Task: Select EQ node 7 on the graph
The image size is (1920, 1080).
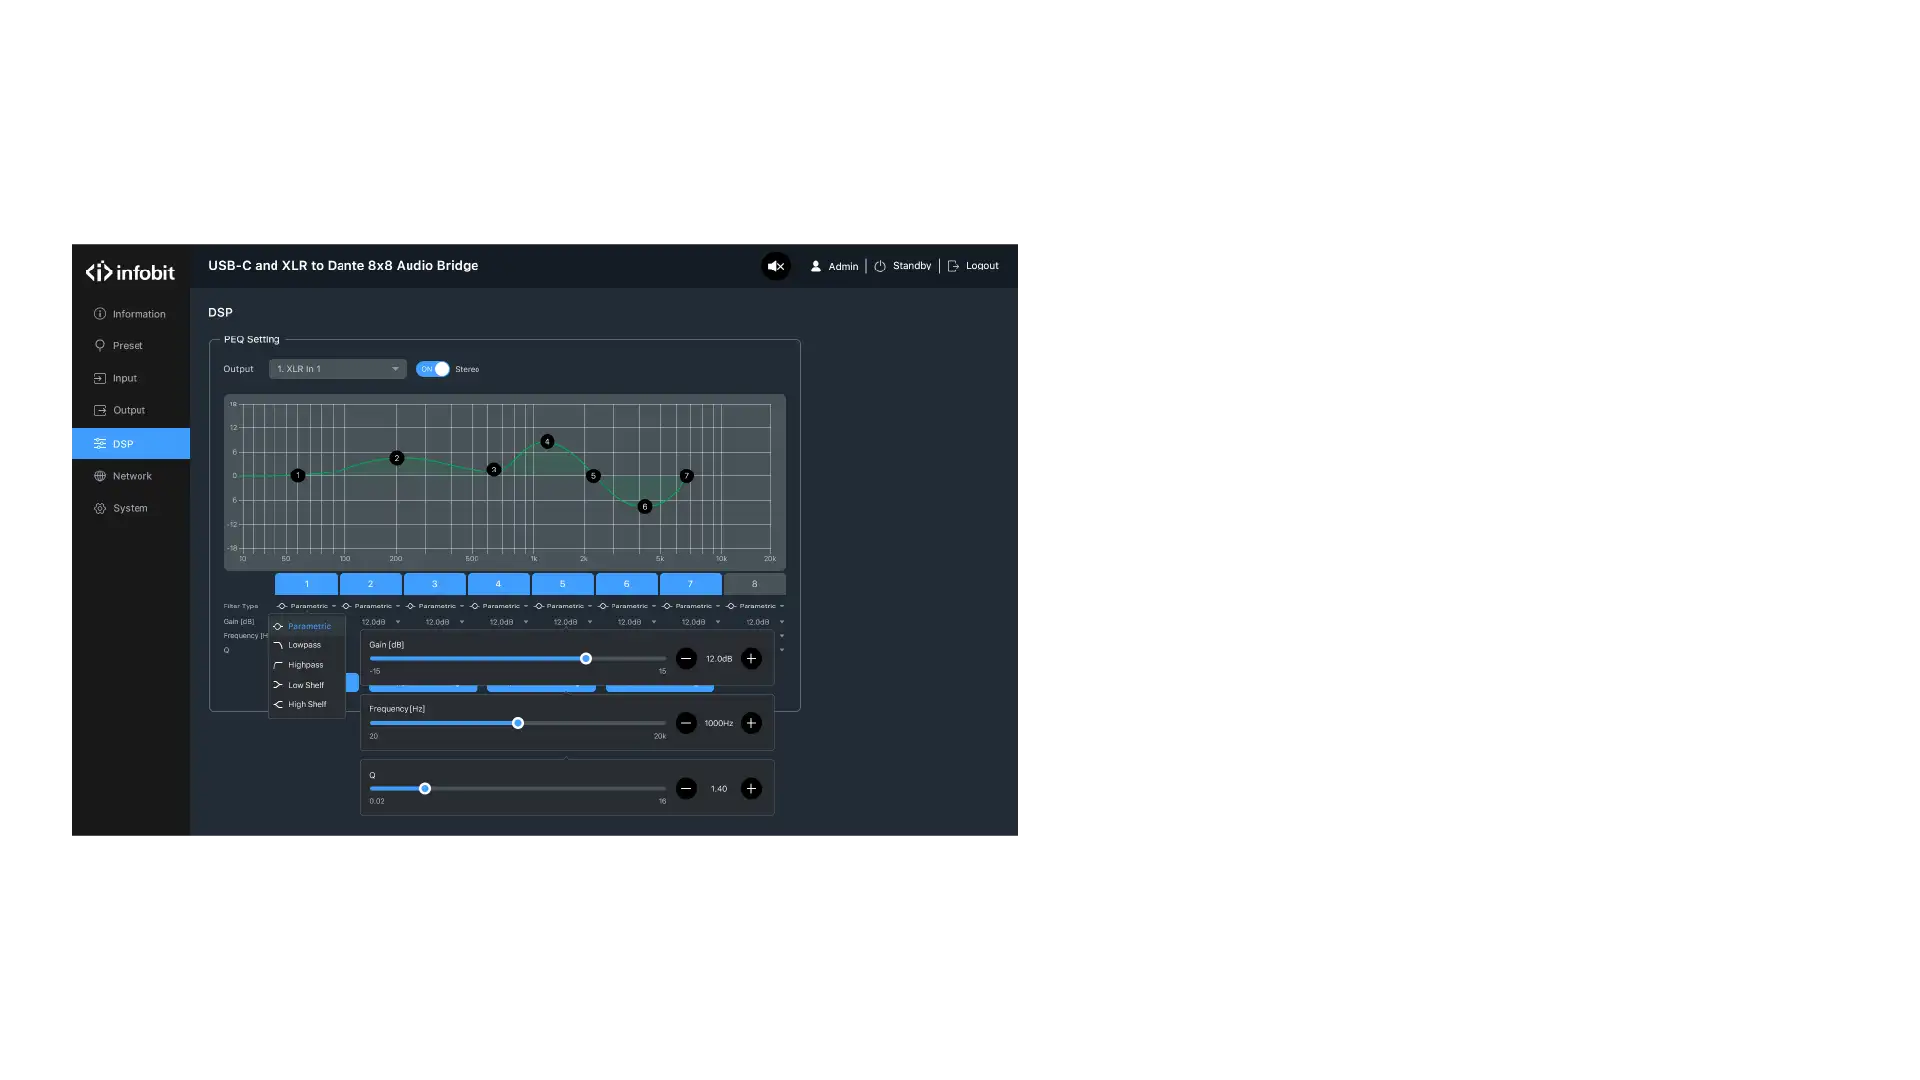Action: (x=687, y=476)
